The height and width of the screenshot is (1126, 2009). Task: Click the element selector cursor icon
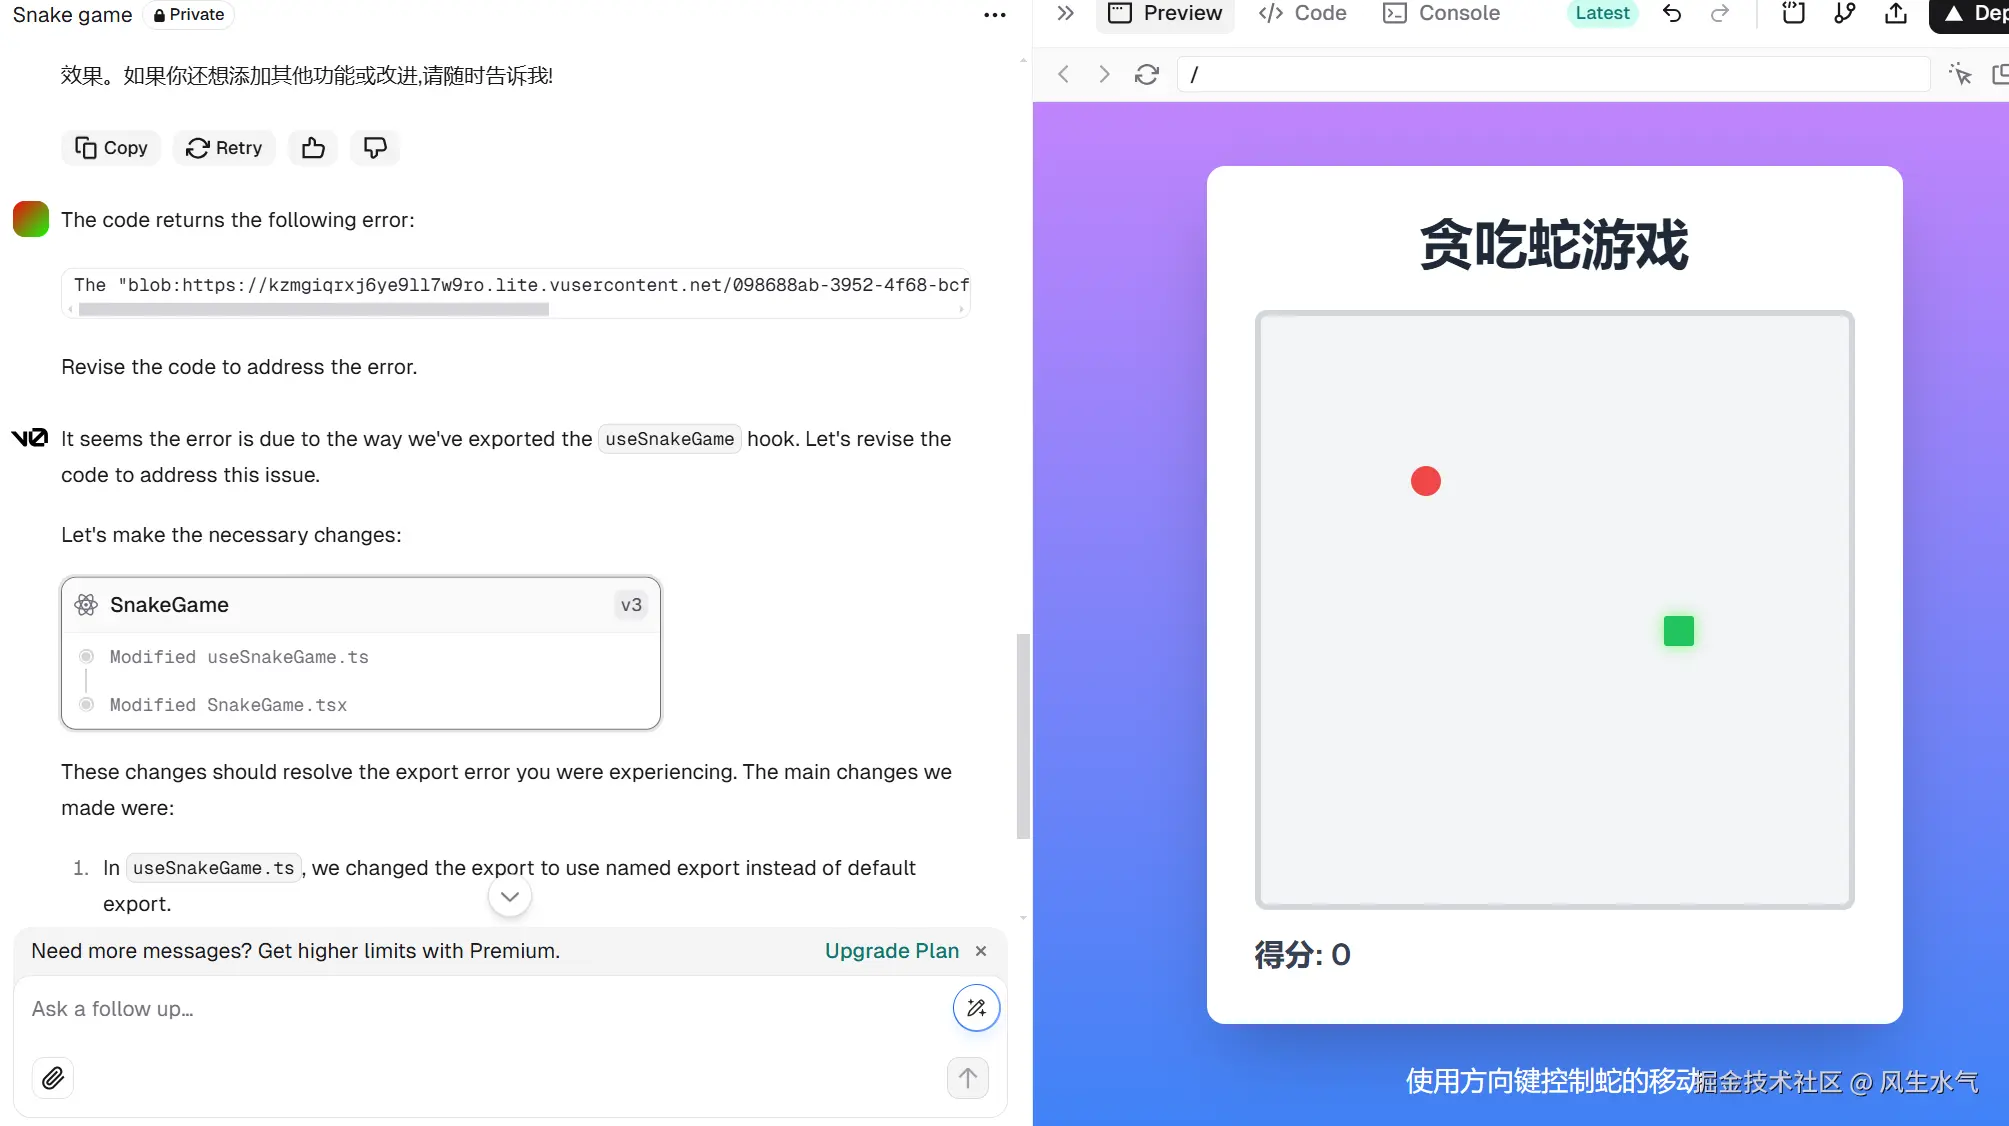point(1960,74)
